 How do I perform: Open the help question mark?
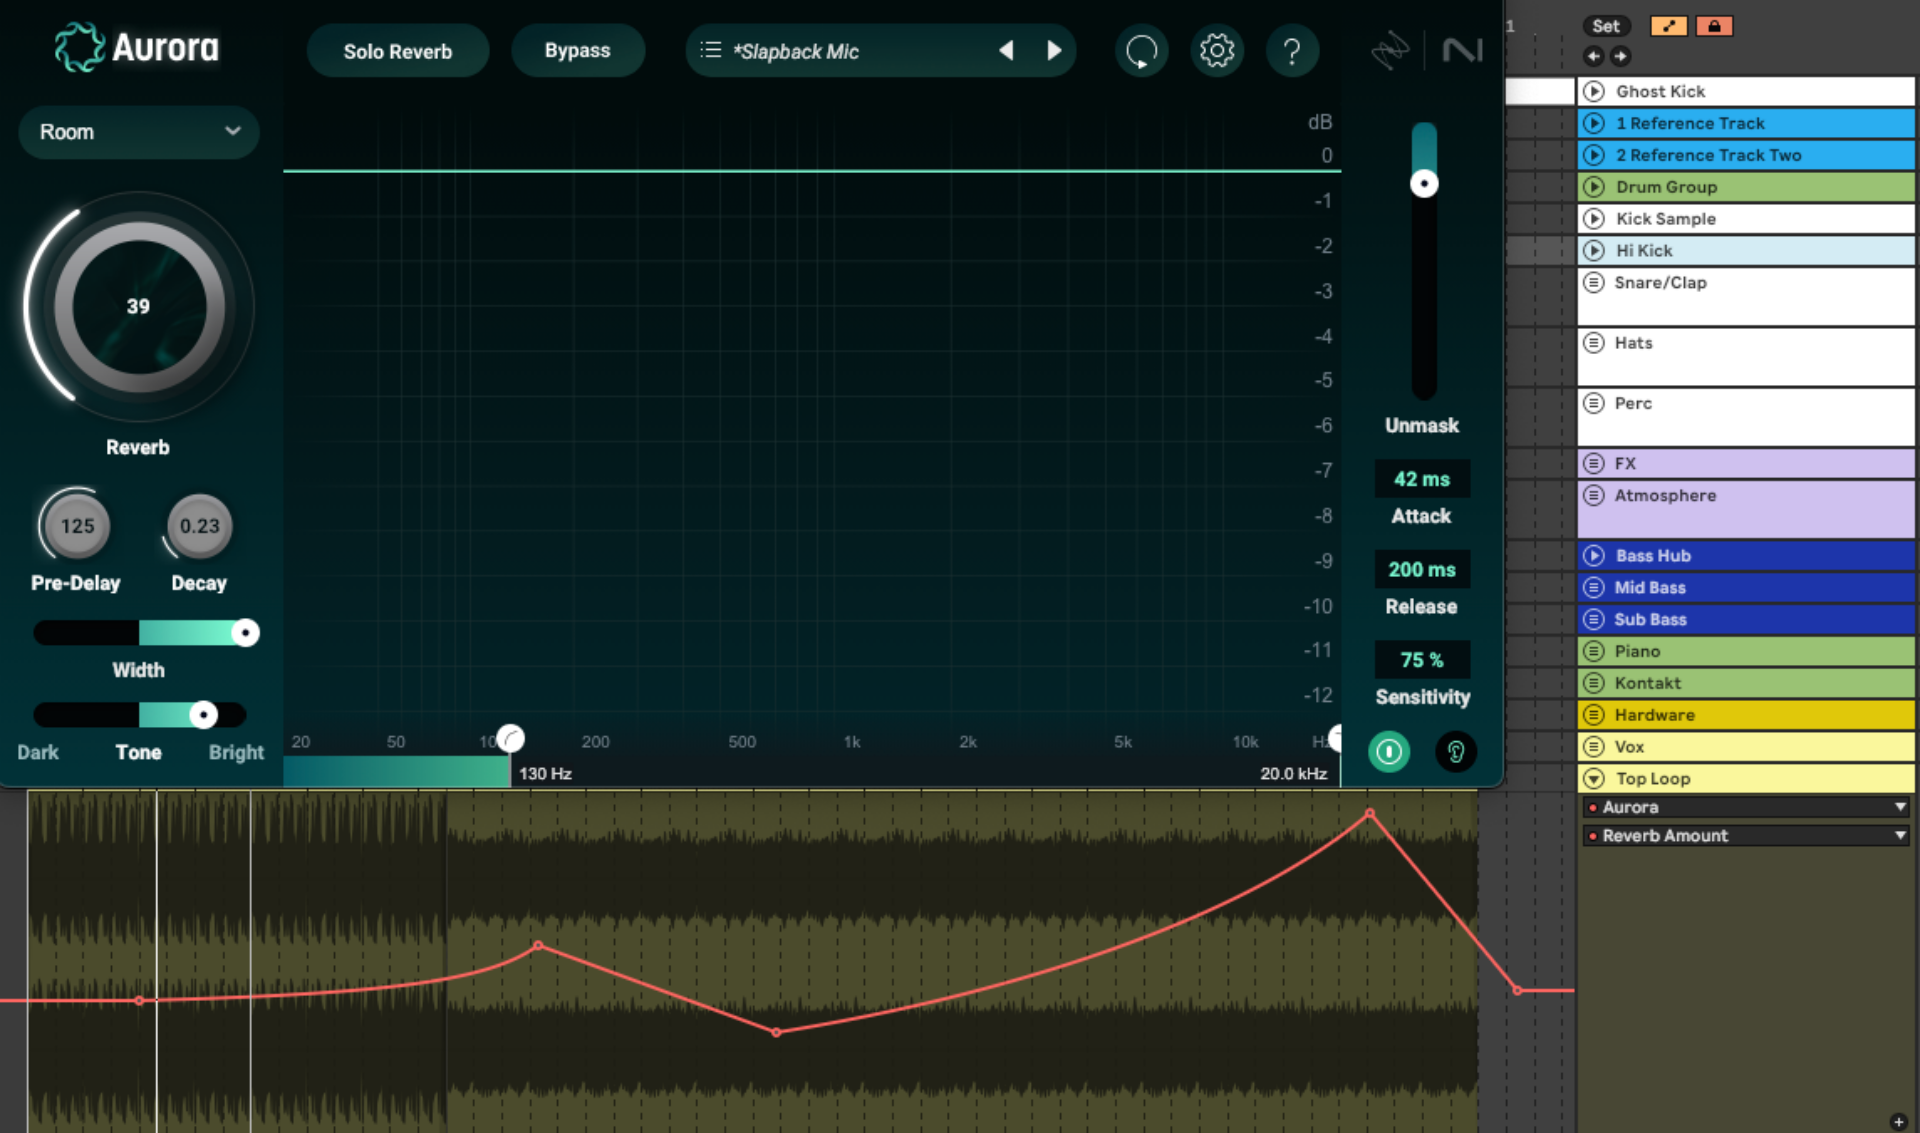coord(1291,50)
